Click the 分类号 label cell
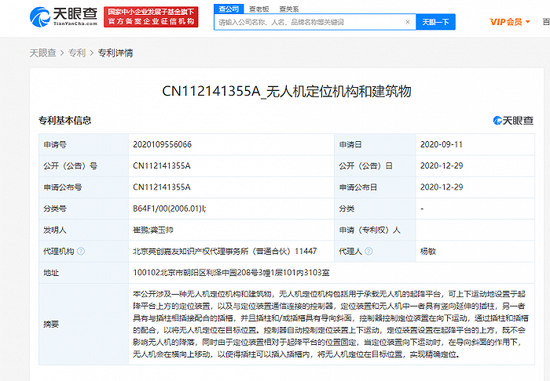Image resolution: width=550 pixels, height=381 pixels. 83,209
